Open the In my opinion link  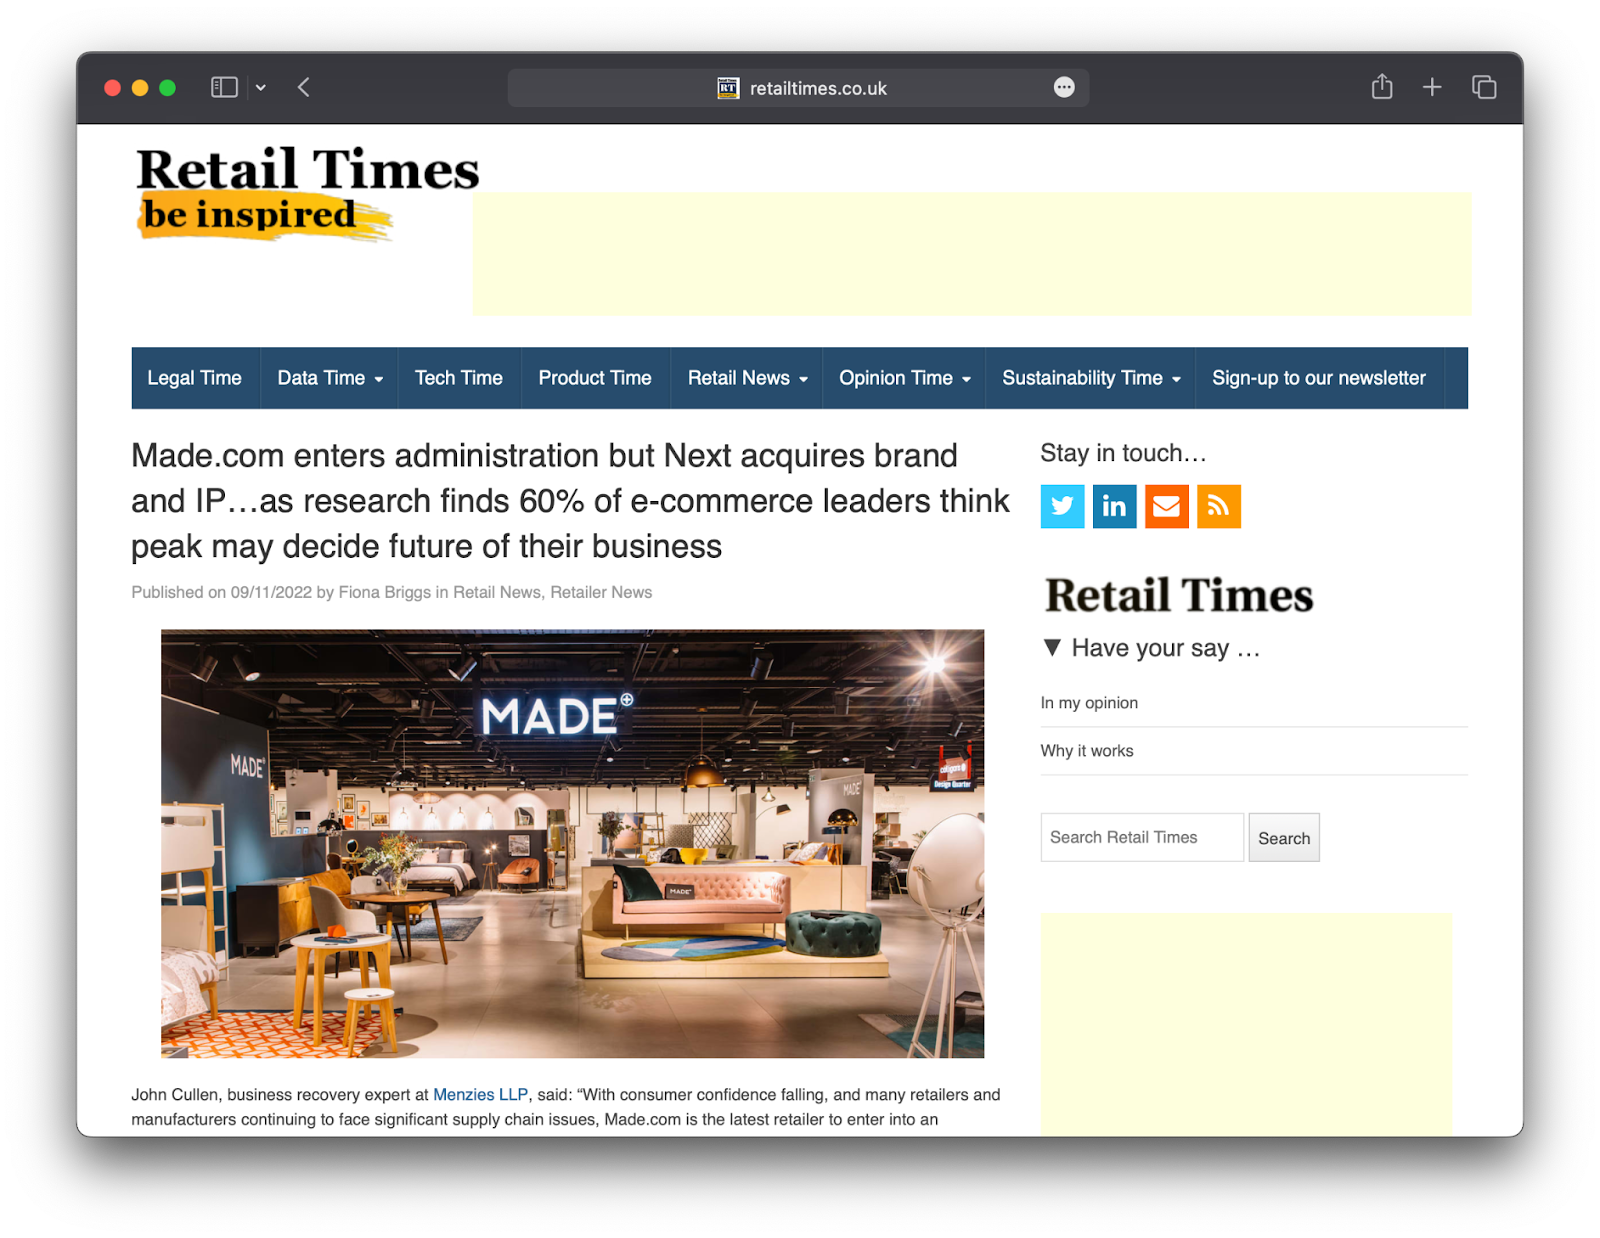point(1089,703)
